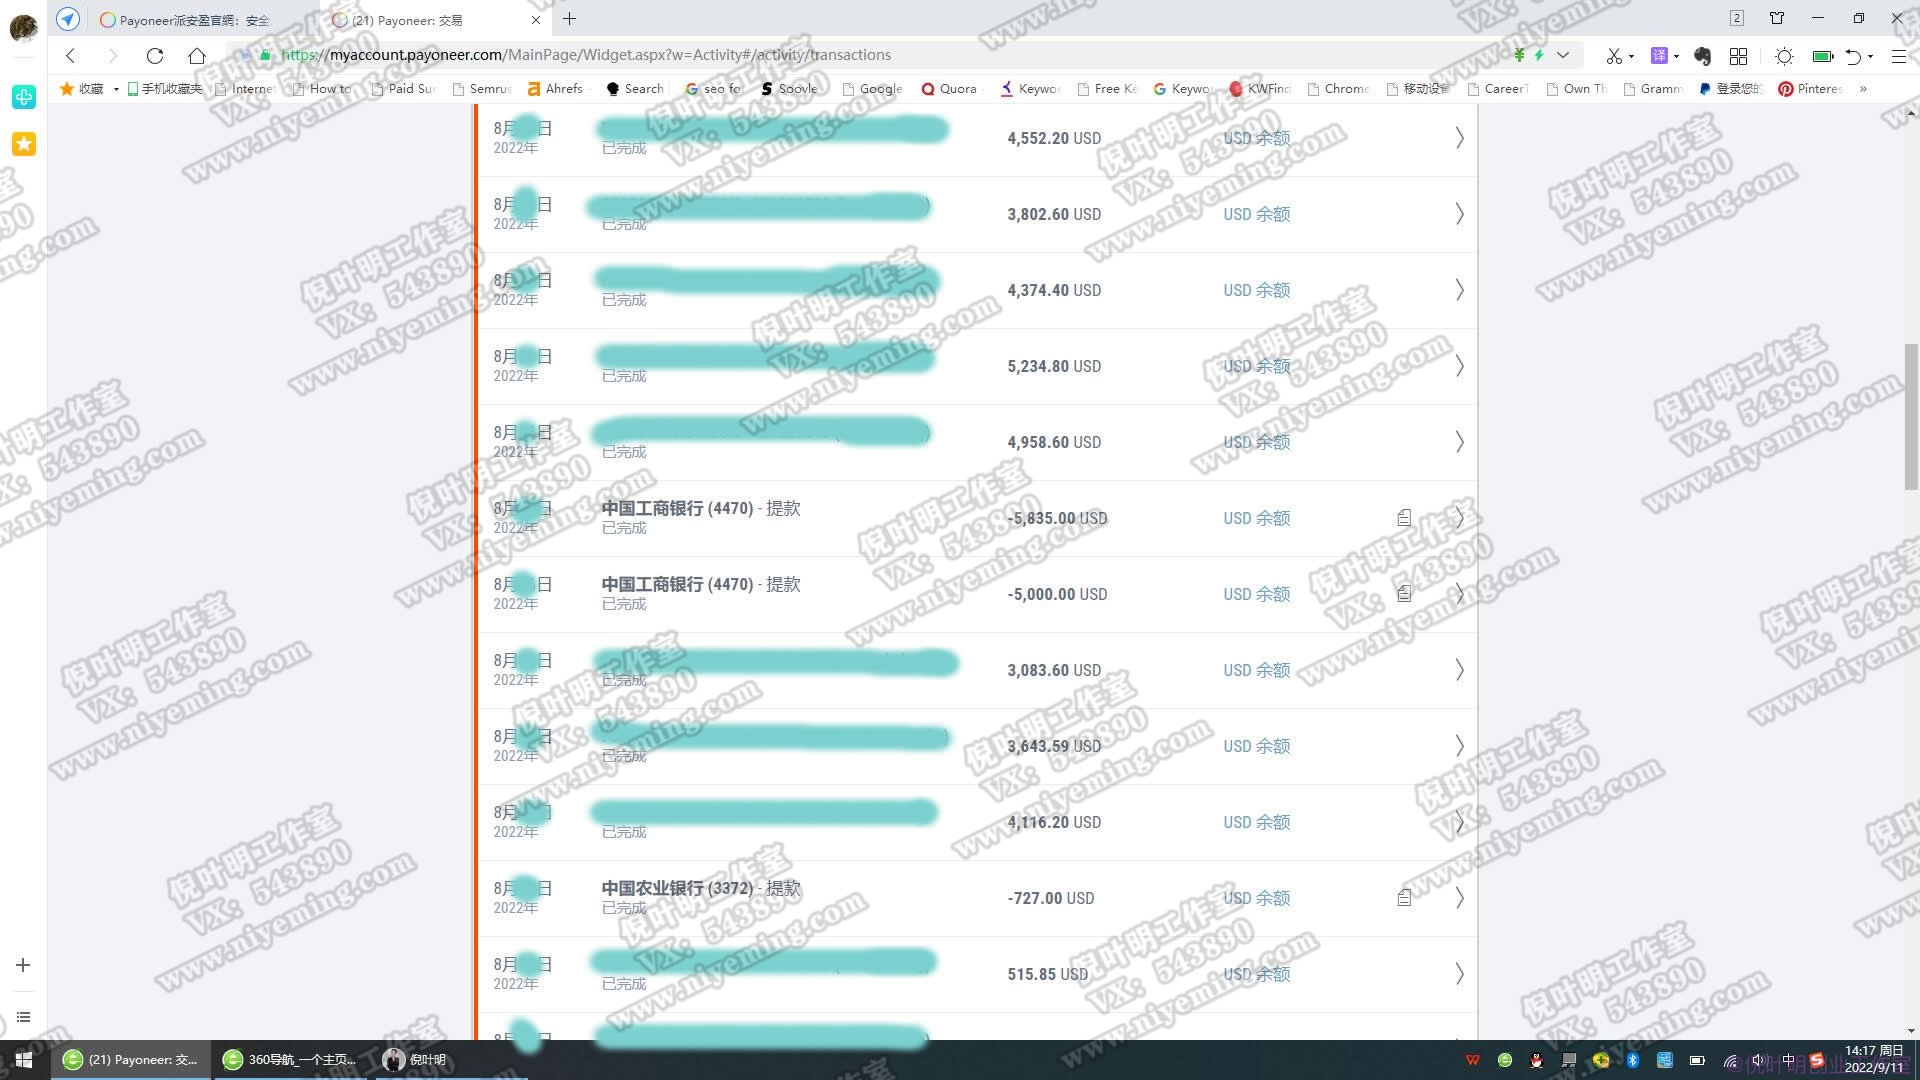This screenshot has width=1920, height=1080.
Task: Click the home button icon
Action: point(196,55)
